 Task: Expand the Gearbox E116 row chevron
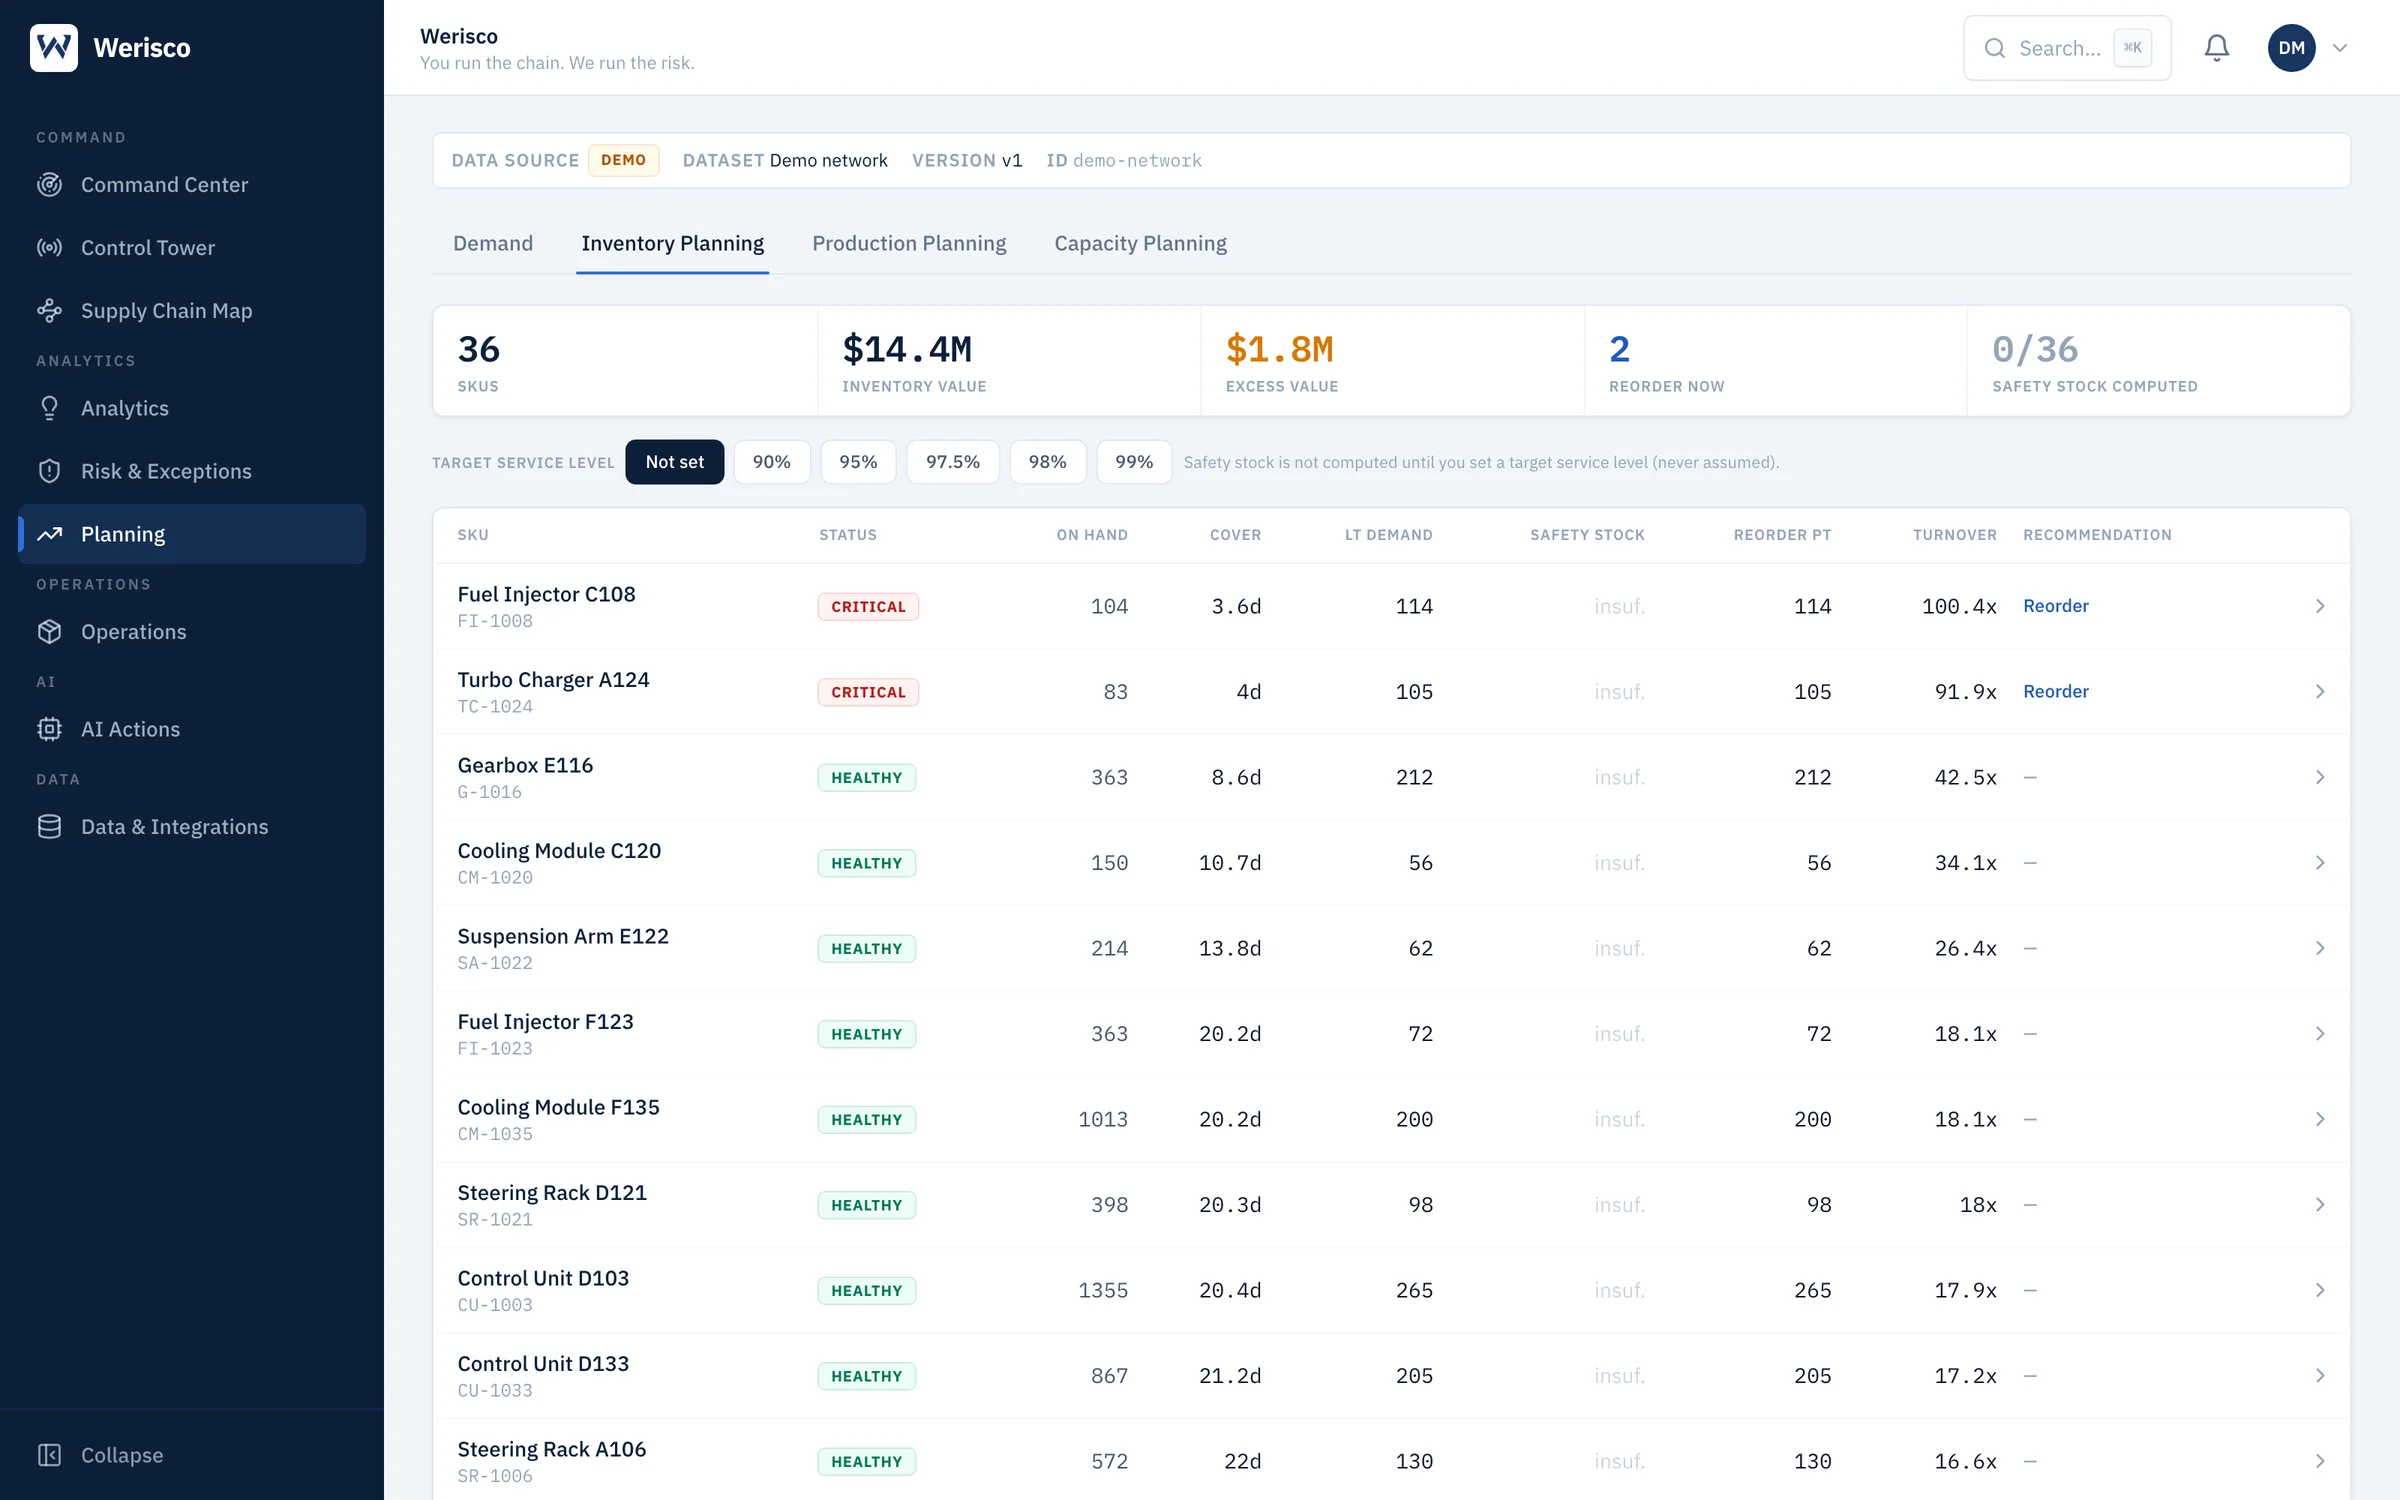click(x=2320, y=777)
